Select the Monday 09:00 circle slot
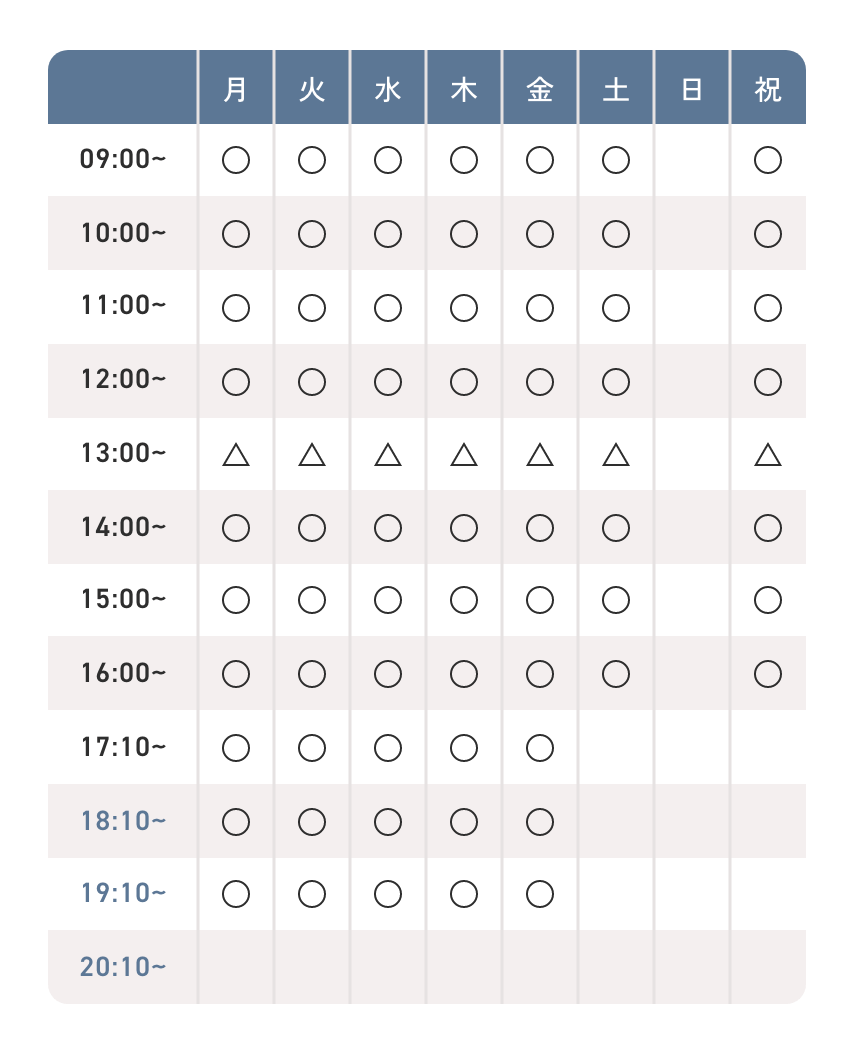Image resolution: width=852 pixels, height=1054 pixels. (x=236, y=160)
